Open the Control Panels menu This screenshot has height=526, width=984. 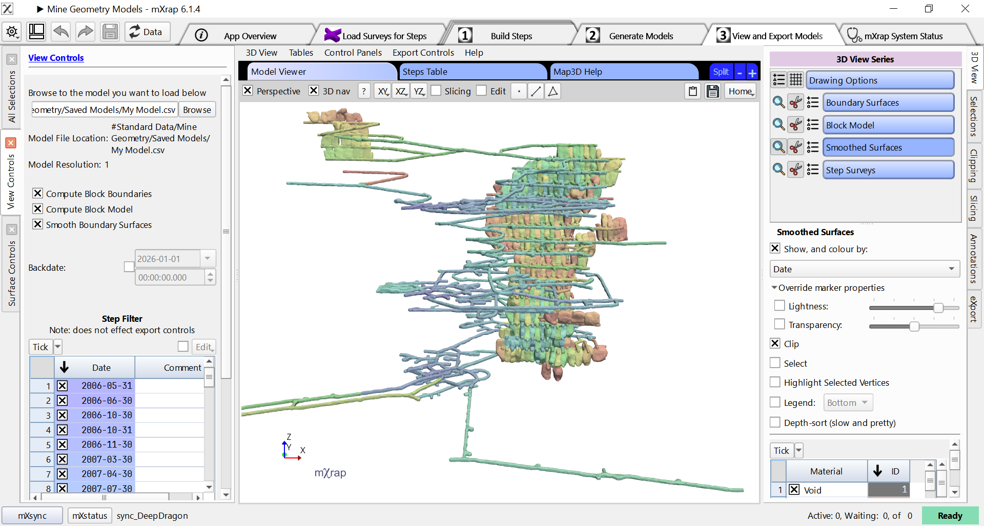353,53
